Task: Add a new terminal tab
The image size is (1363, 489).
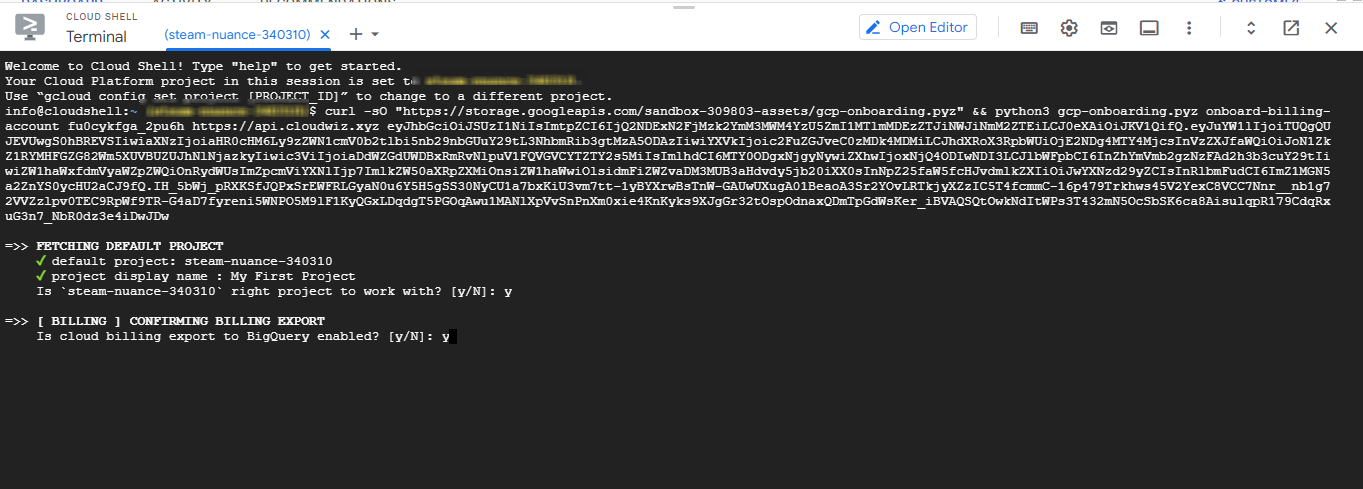Action: coord(355,34)
